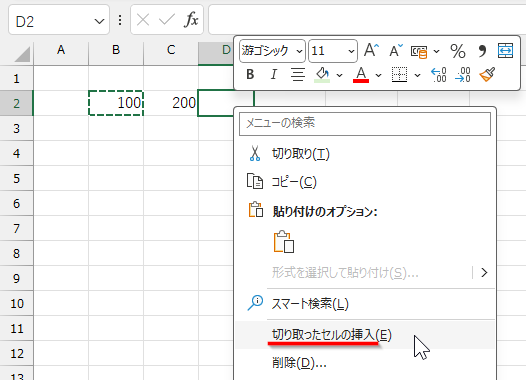526x380 pixels.
Task: Expand the fill color dropdown arrow
Action: (339, 75)
